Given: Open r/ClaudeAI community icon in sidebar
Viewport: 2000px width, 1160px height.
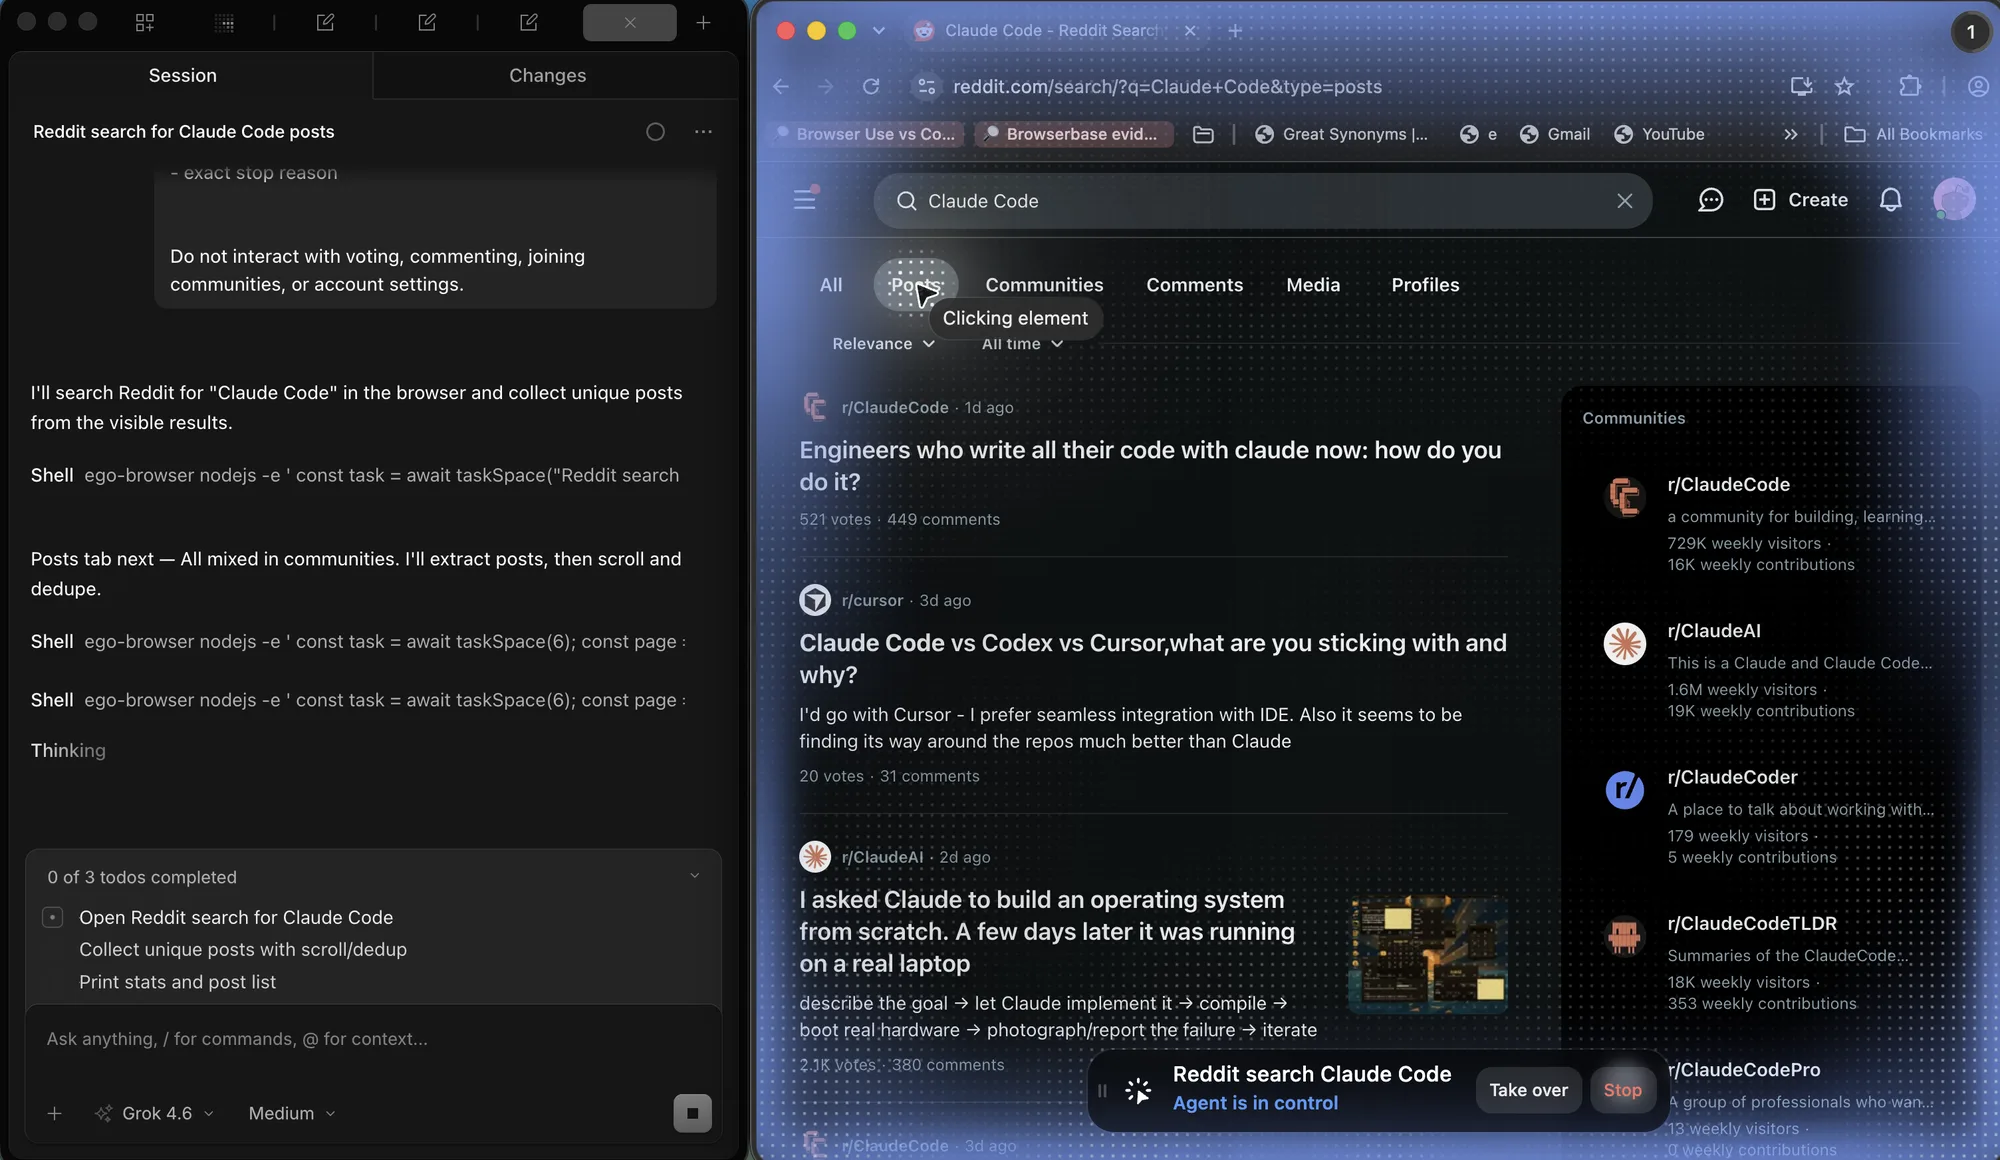Looking at the screenshot, I should [x=1624, y=644].
